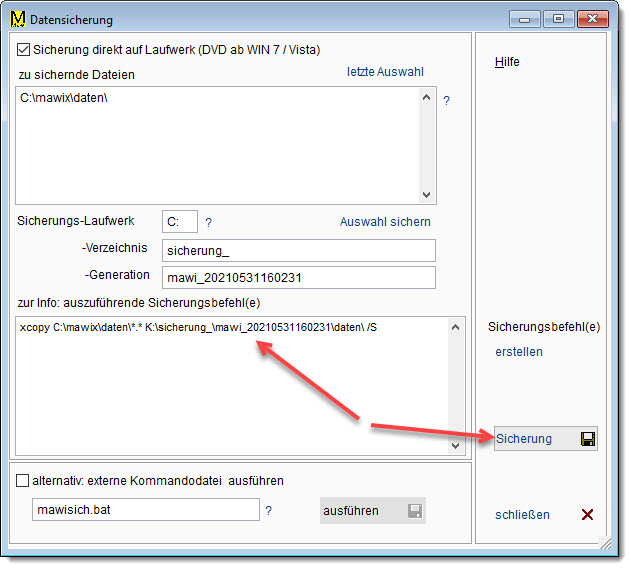This screenshot has width=631, height=569.
Task: Click the Datensicherung title bar app icon
Action: click(16, 19)
